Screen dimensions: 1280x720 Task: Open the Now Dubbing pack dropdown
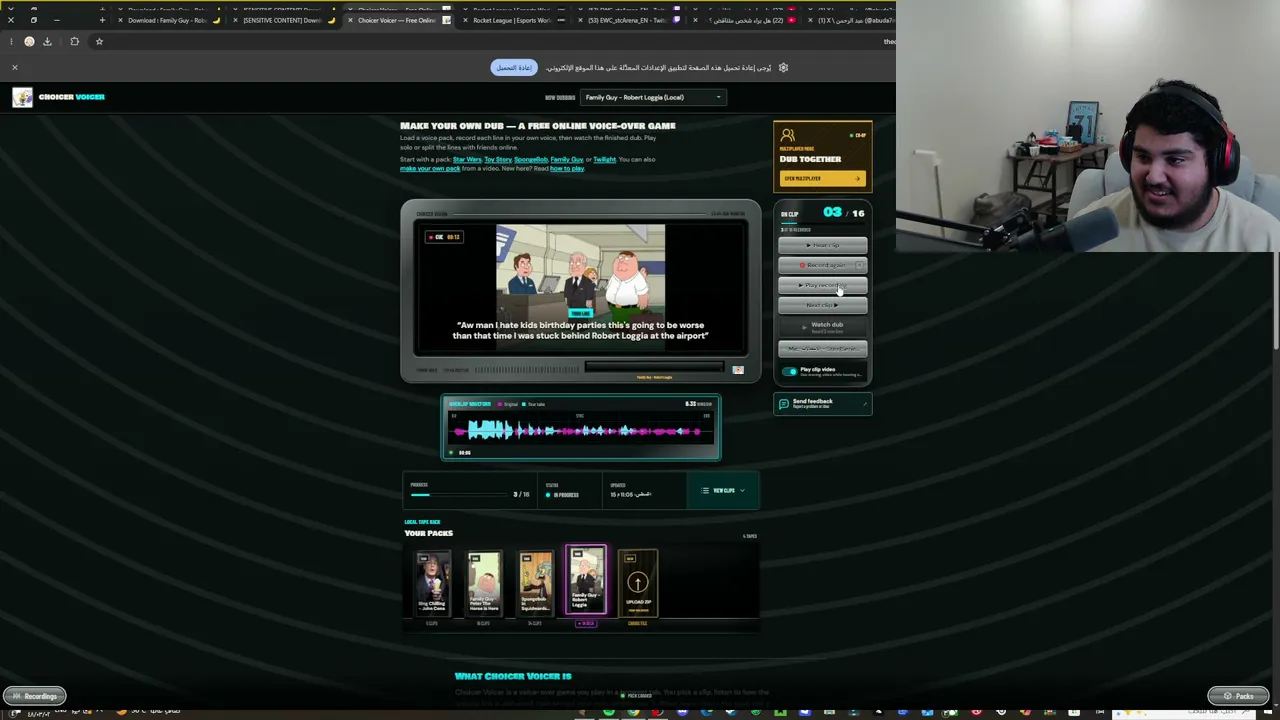[653, 97]
